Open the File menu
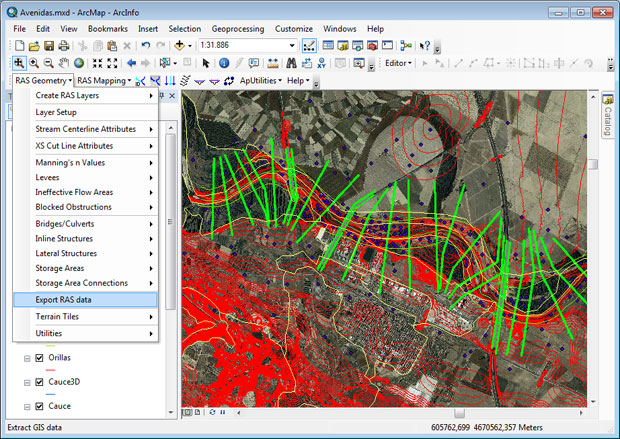 [19, 29]
